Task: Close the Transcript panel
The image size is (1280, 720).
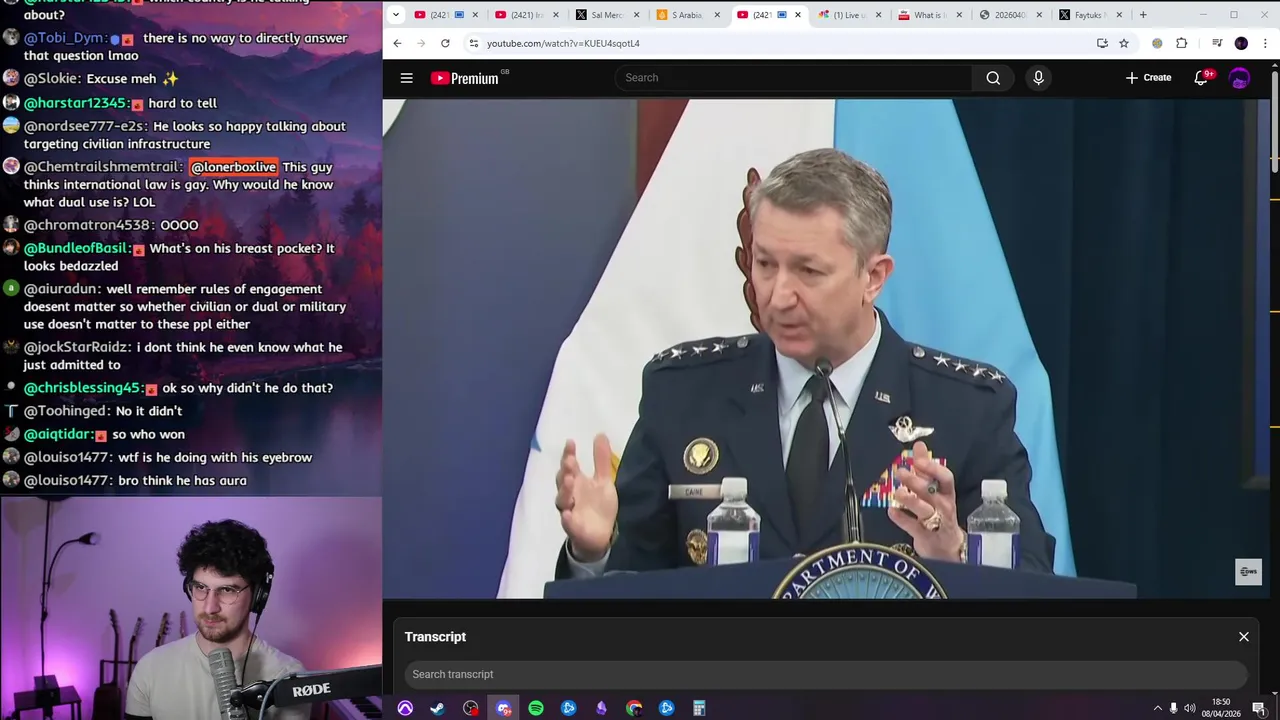Action: (1244, 637)
